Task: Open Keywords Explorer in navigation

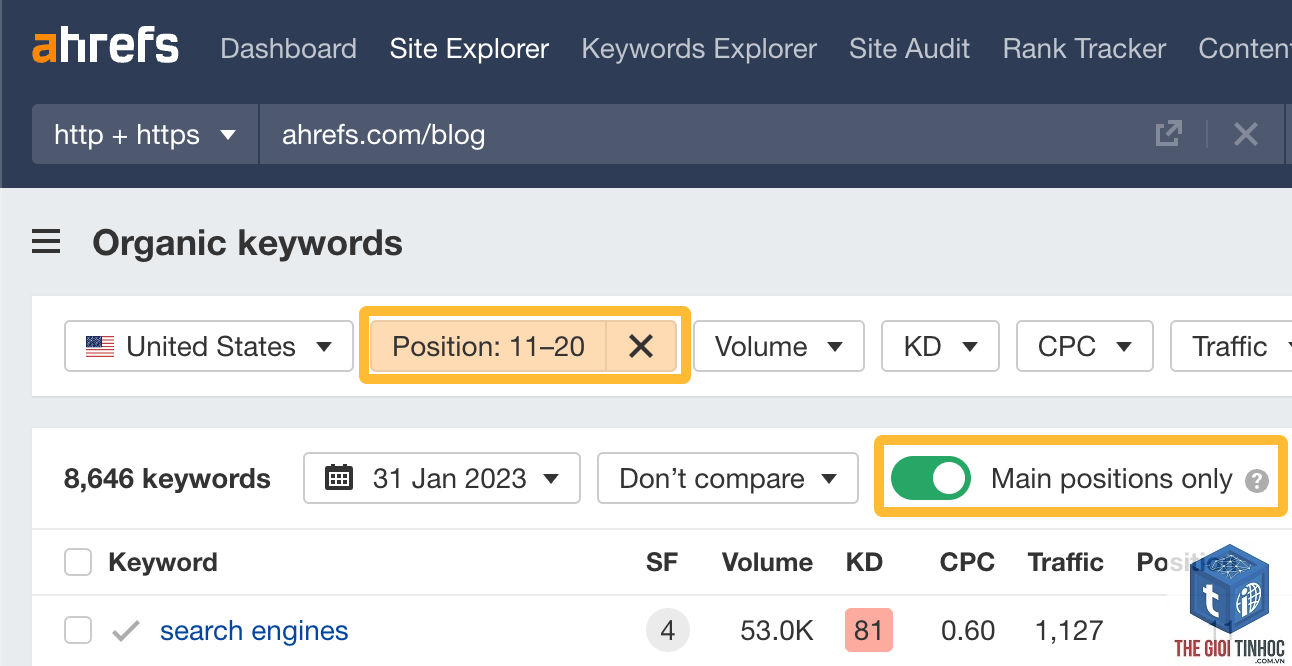Action: [699, 48]
